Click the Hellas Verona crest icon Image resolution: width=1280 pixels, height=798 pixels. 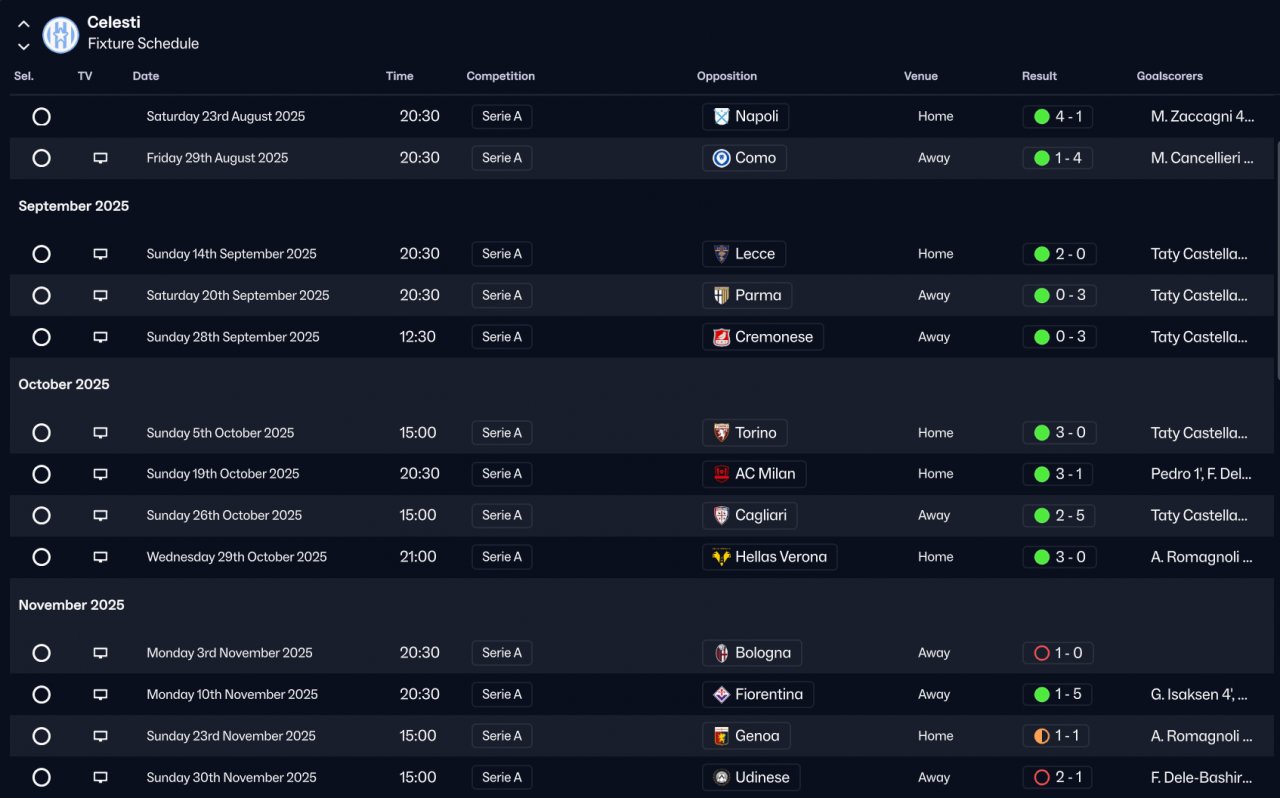coord(721,557)
